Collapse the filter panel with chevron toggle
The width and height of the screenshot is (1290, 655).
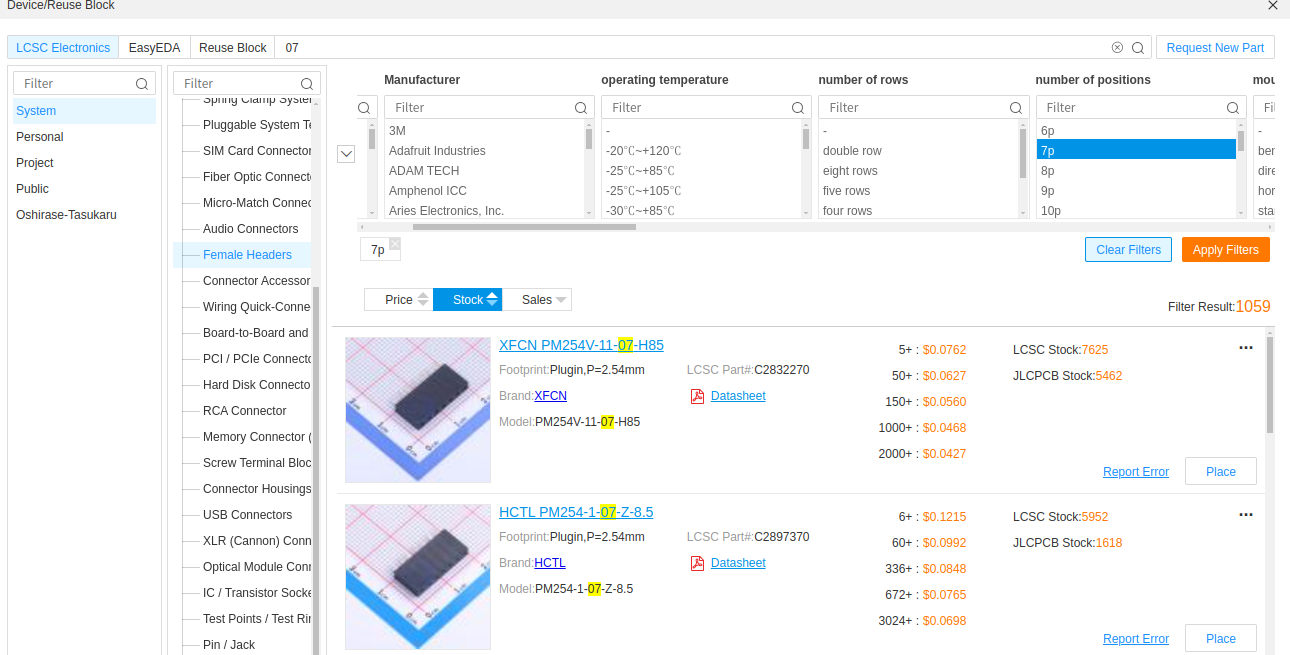(346, 154)
